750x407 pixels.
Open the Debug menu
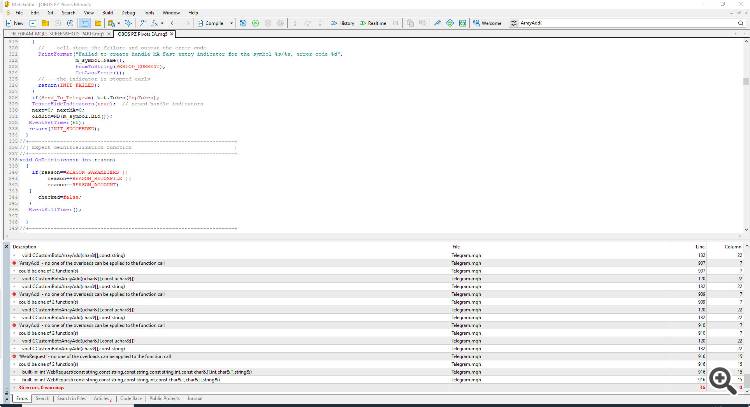(128, 13)
